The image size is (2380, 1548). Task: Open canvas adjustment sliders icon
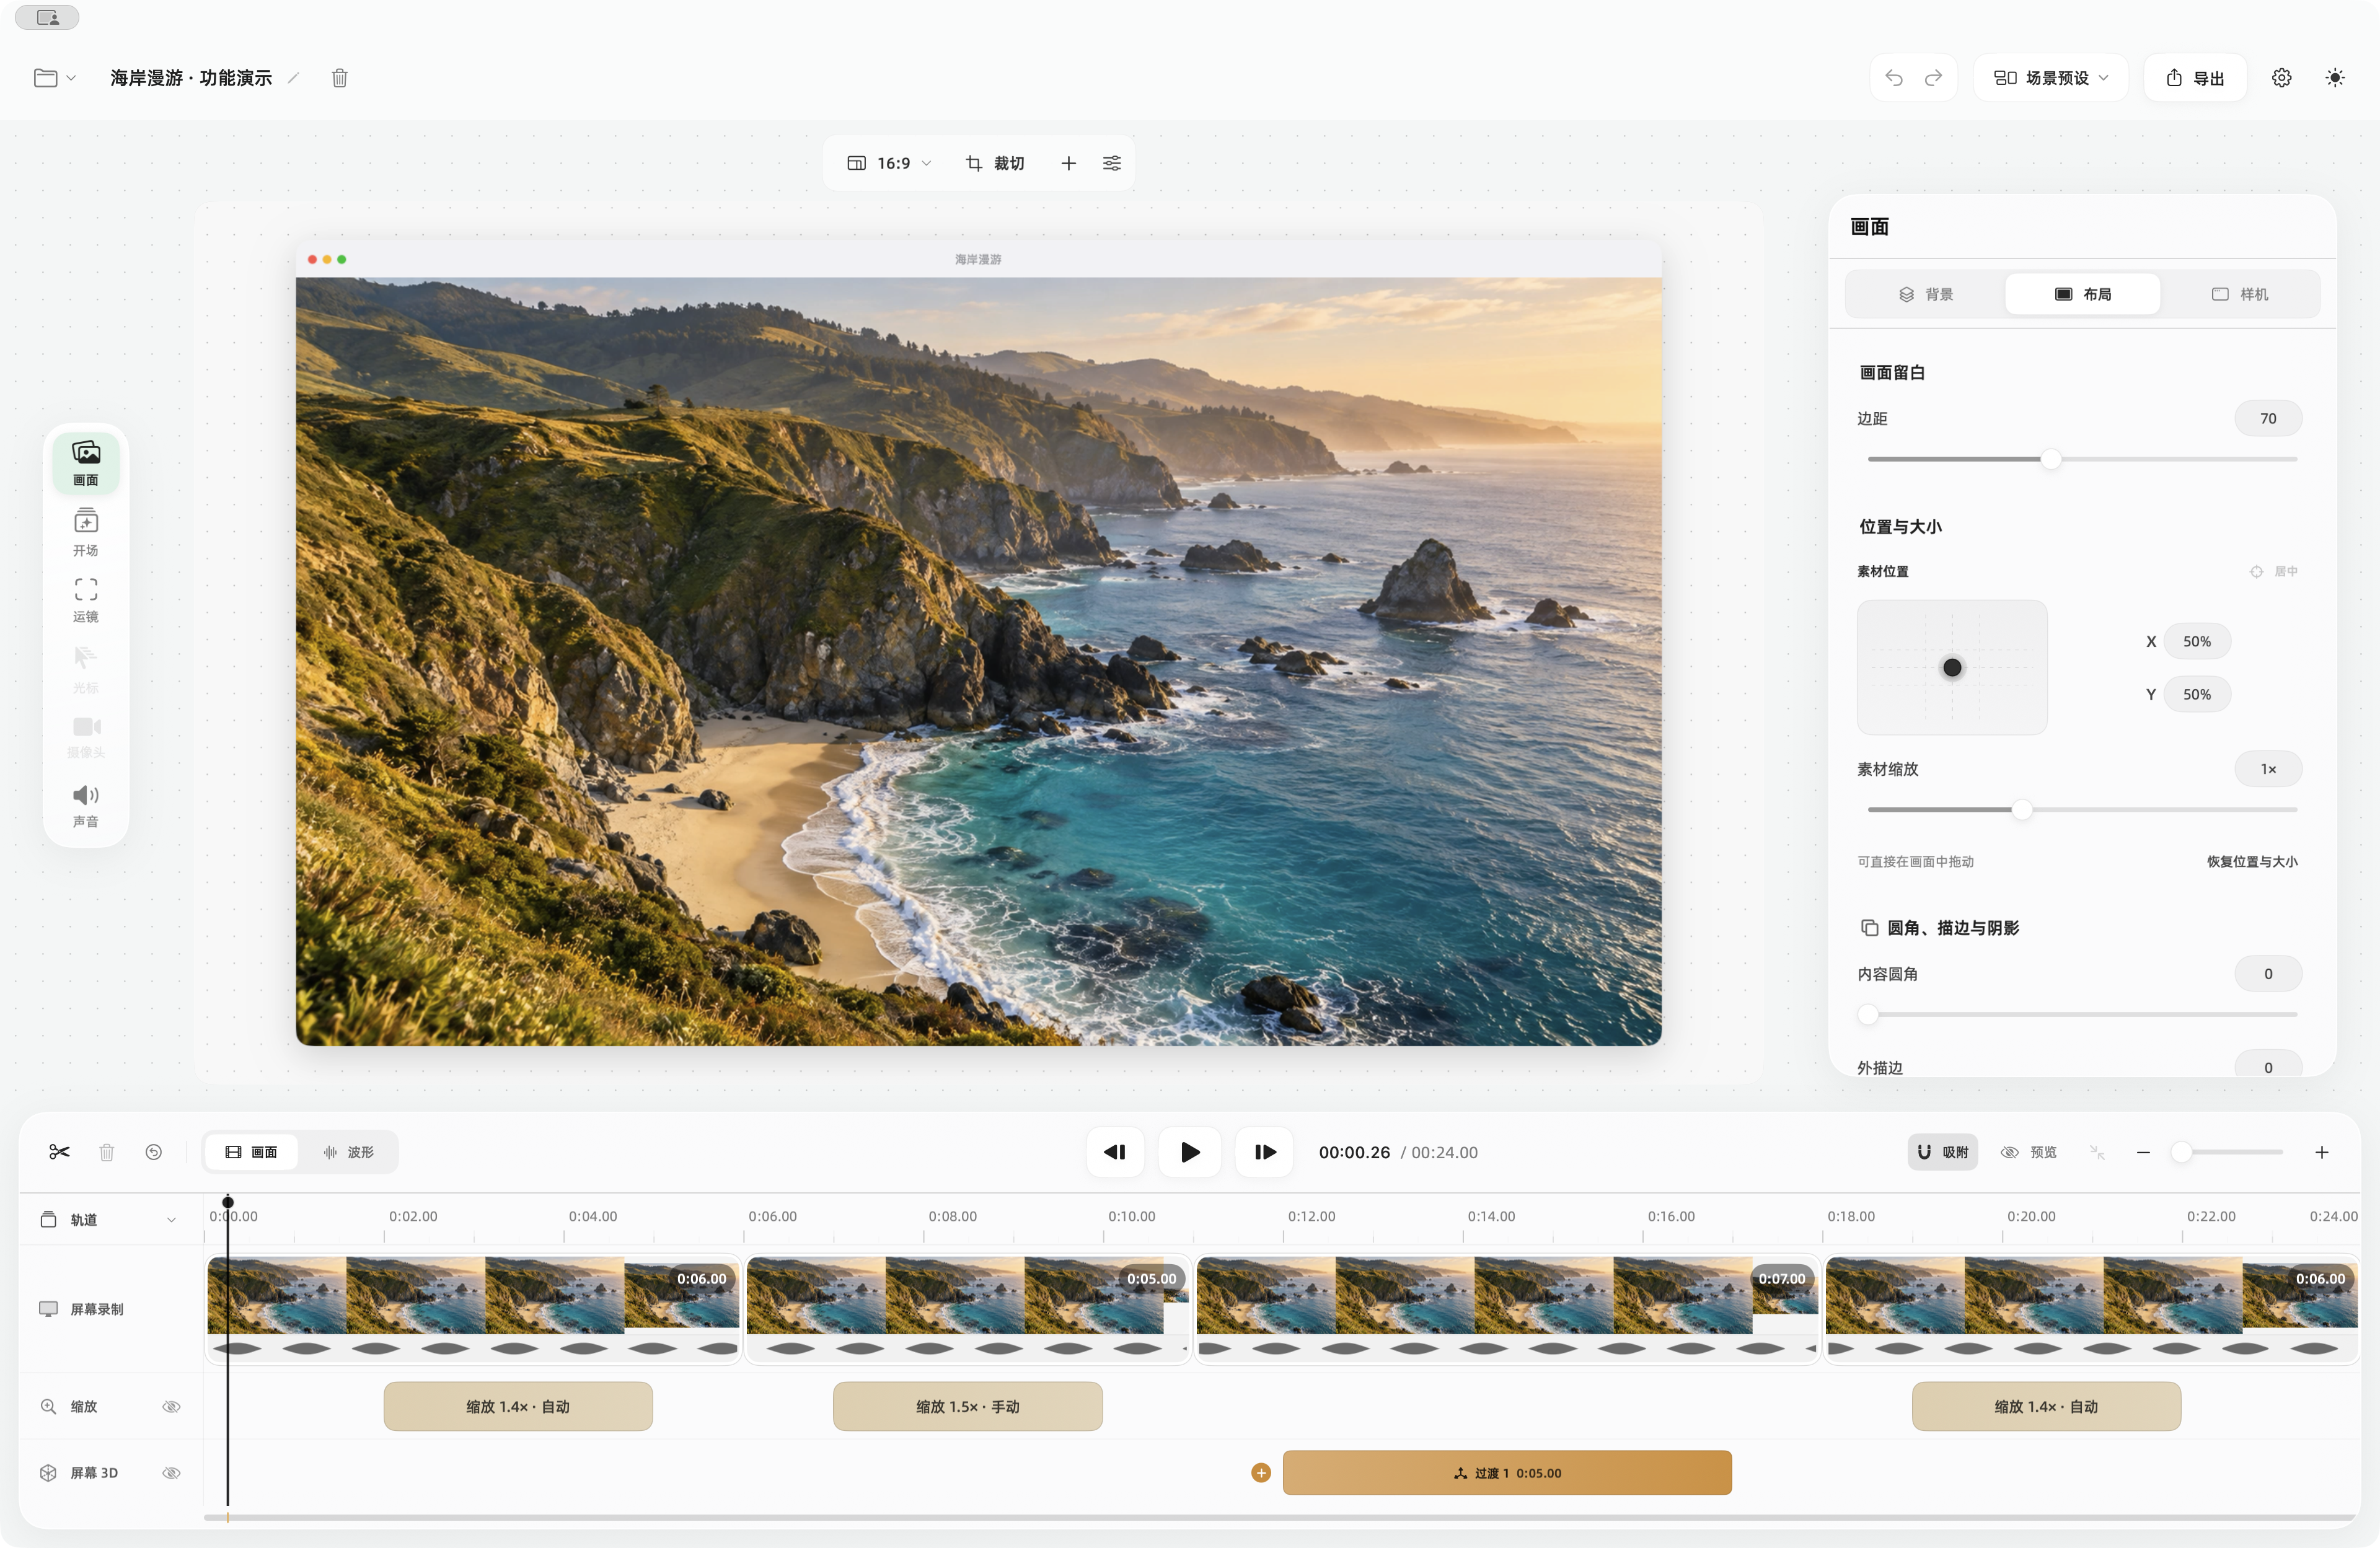click(x=1112, y=163)
